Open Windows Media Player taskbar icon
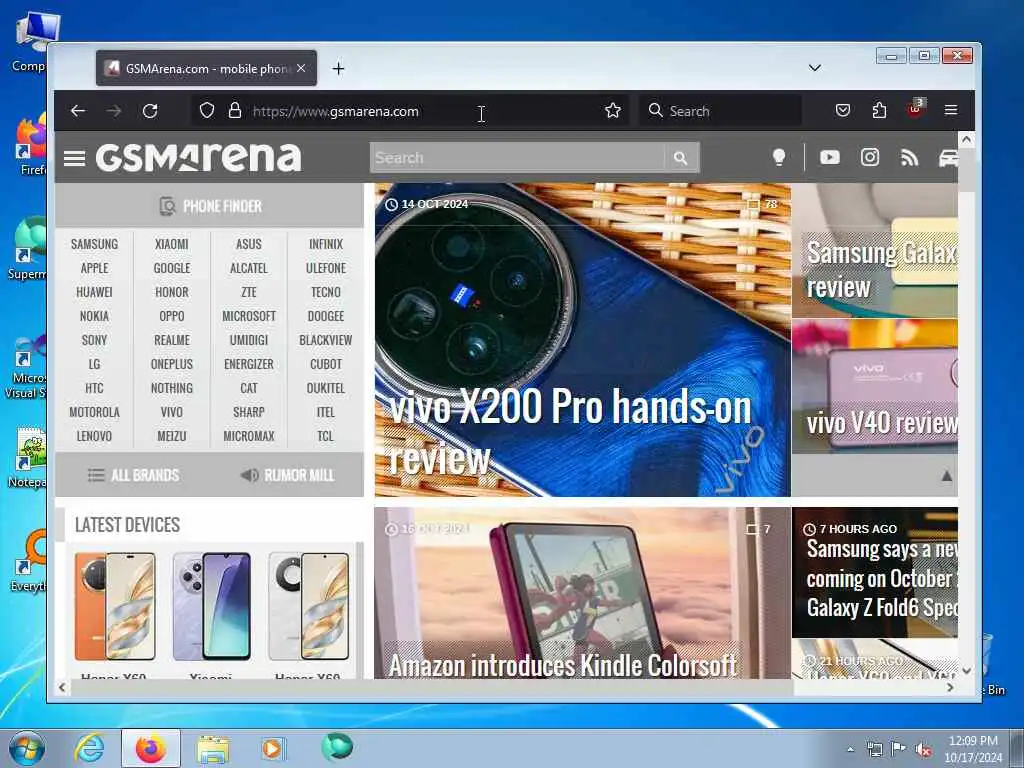Image resolution: width=1024 pixels, height=768 pixels. (272, 748)
